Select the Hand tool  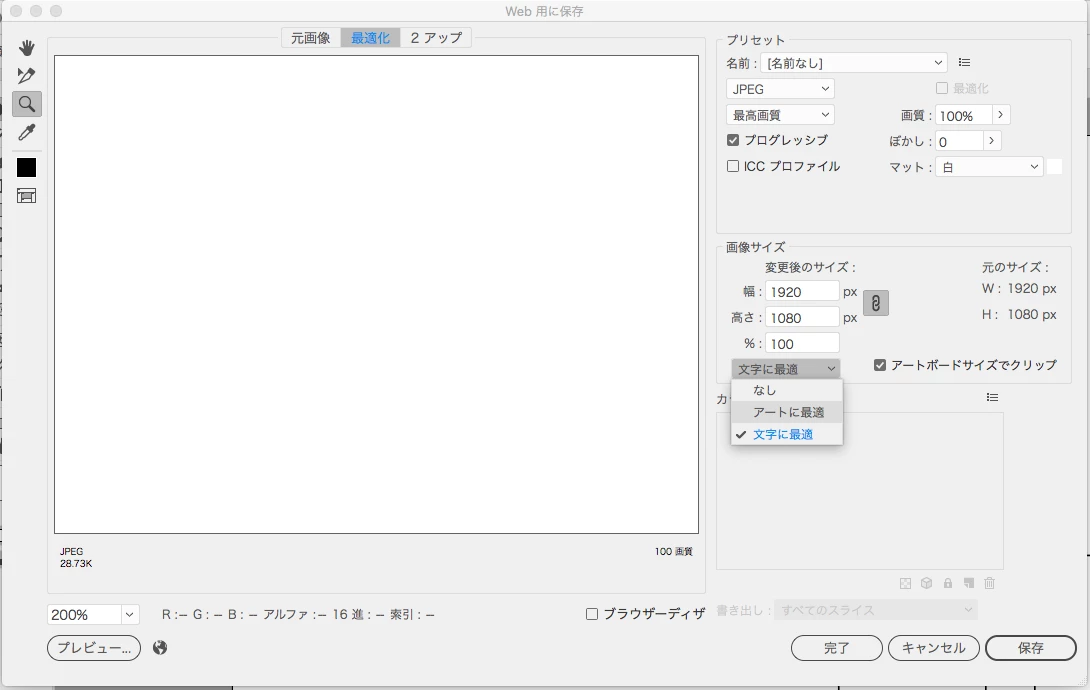(x=26, y=48)
